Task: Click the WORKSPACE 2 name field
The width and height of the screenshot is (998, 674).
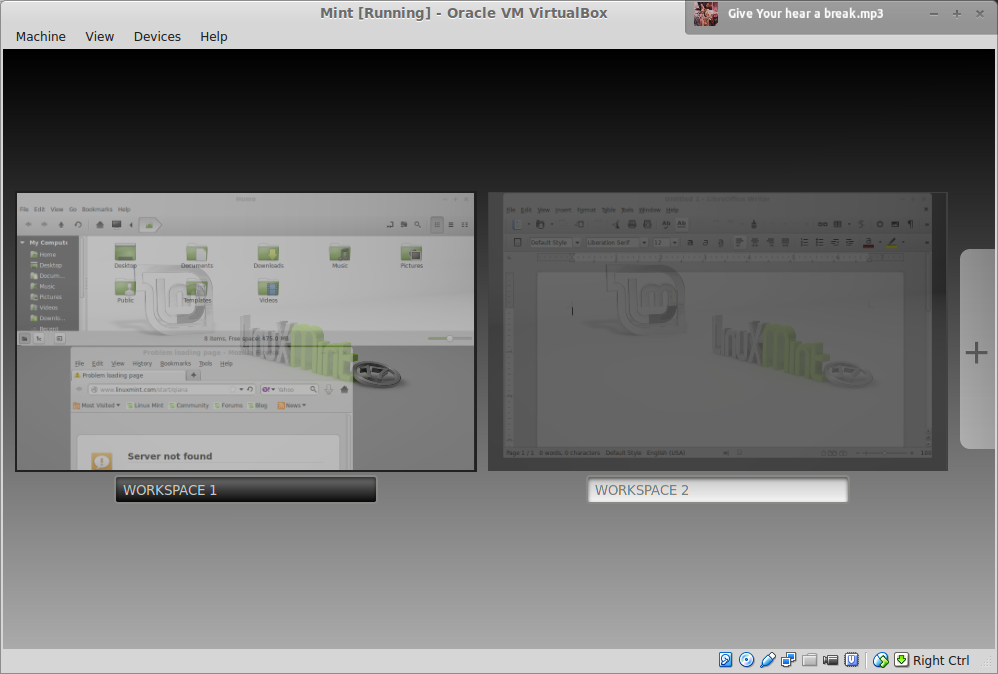Action: tap(717, 490)
